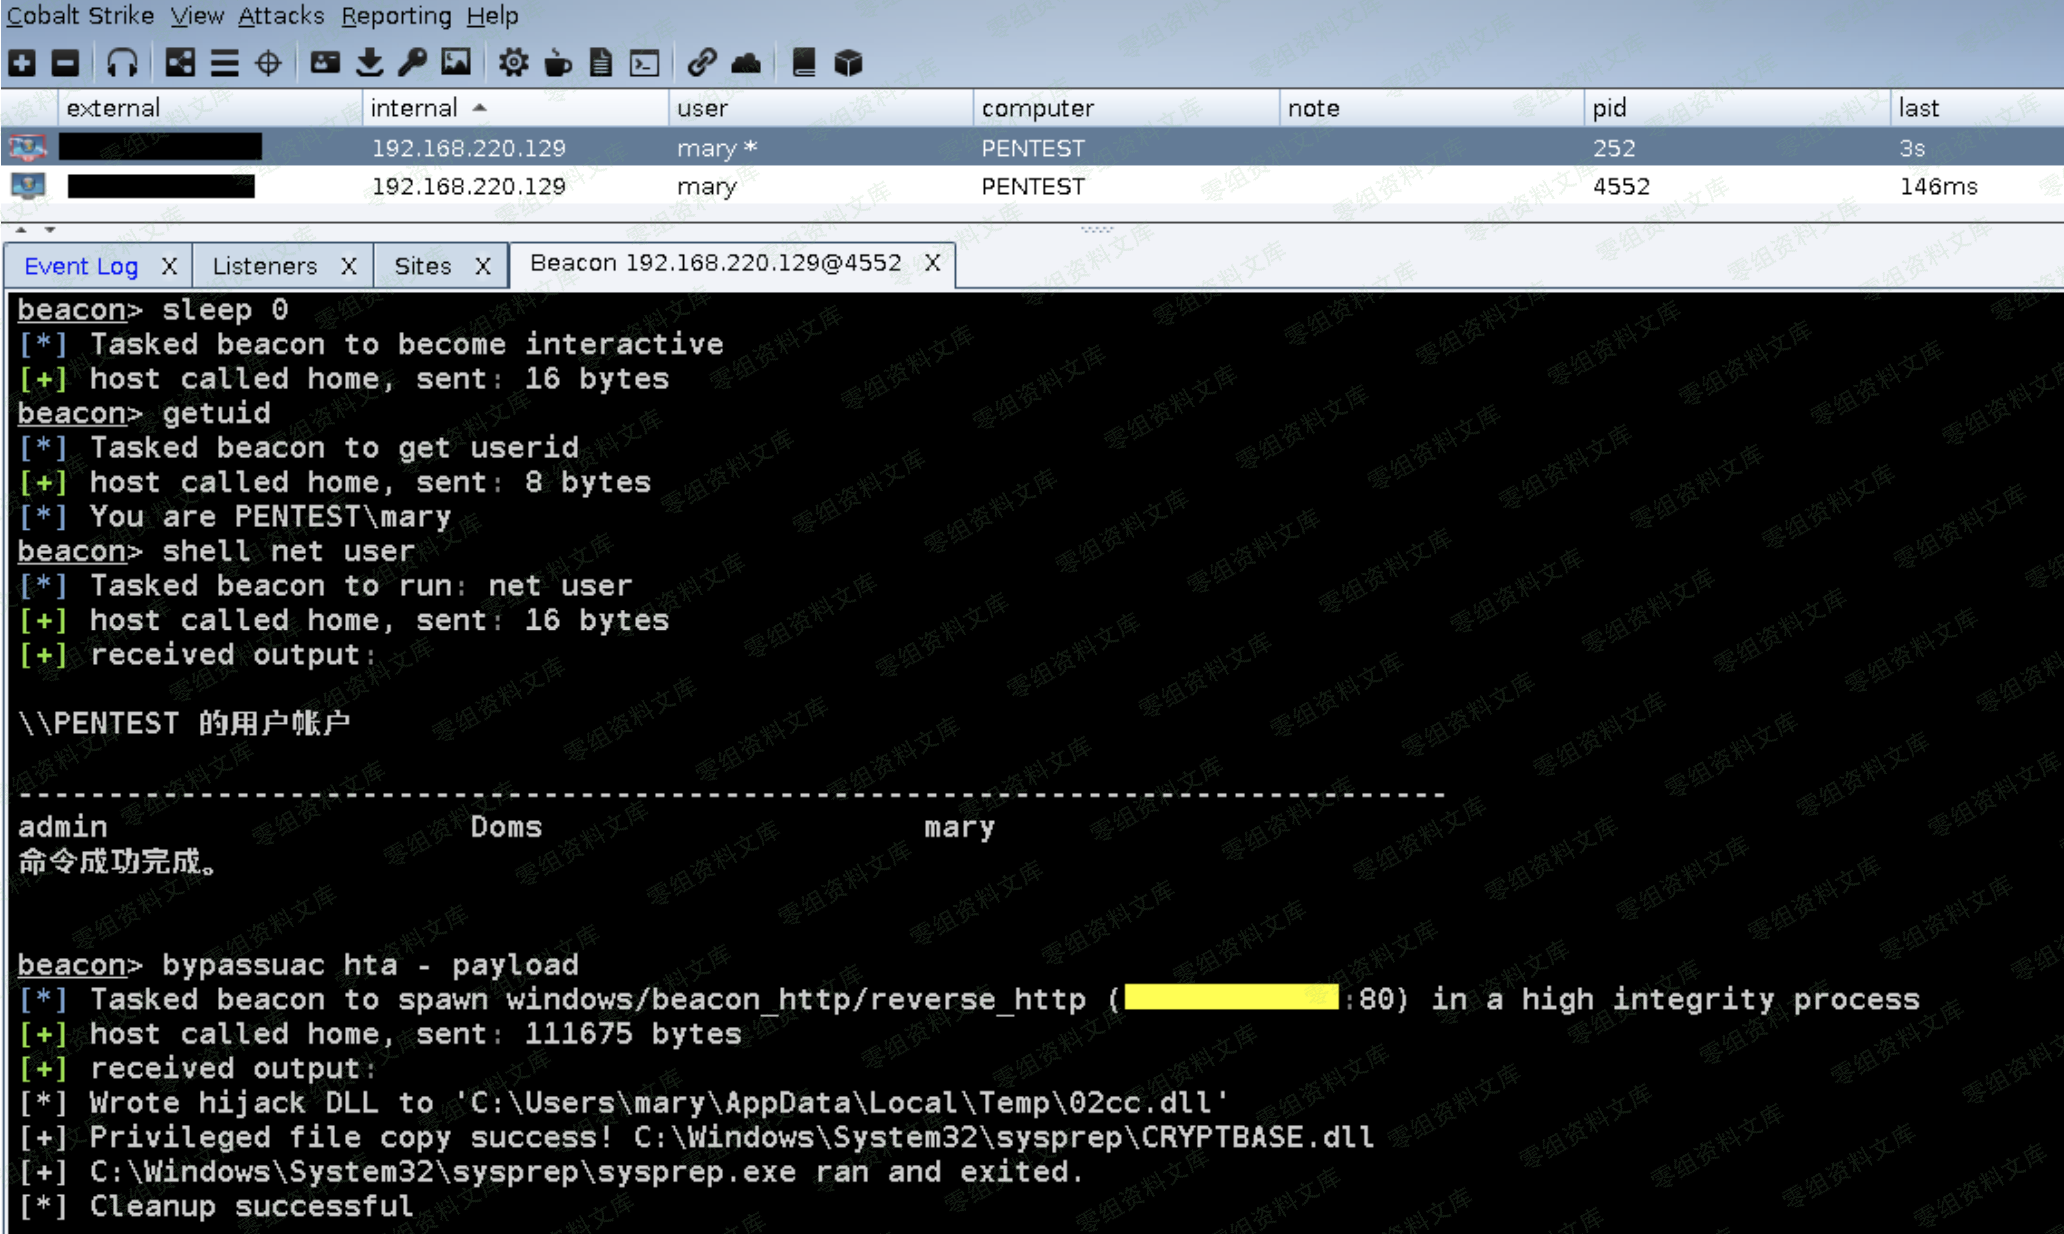
Task: Switch to the Event Log tab
Action: tap(81, 266)
